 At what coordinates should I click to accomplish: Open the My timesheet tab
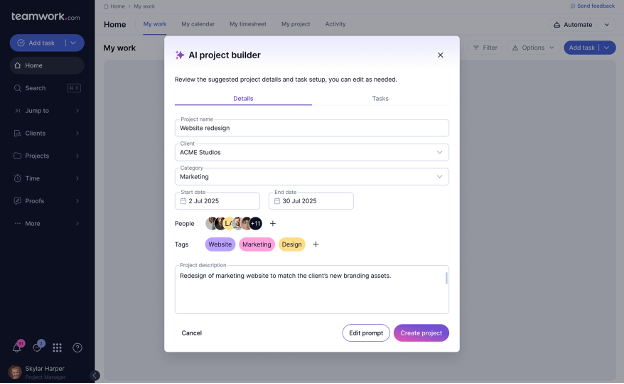(248, 24)
